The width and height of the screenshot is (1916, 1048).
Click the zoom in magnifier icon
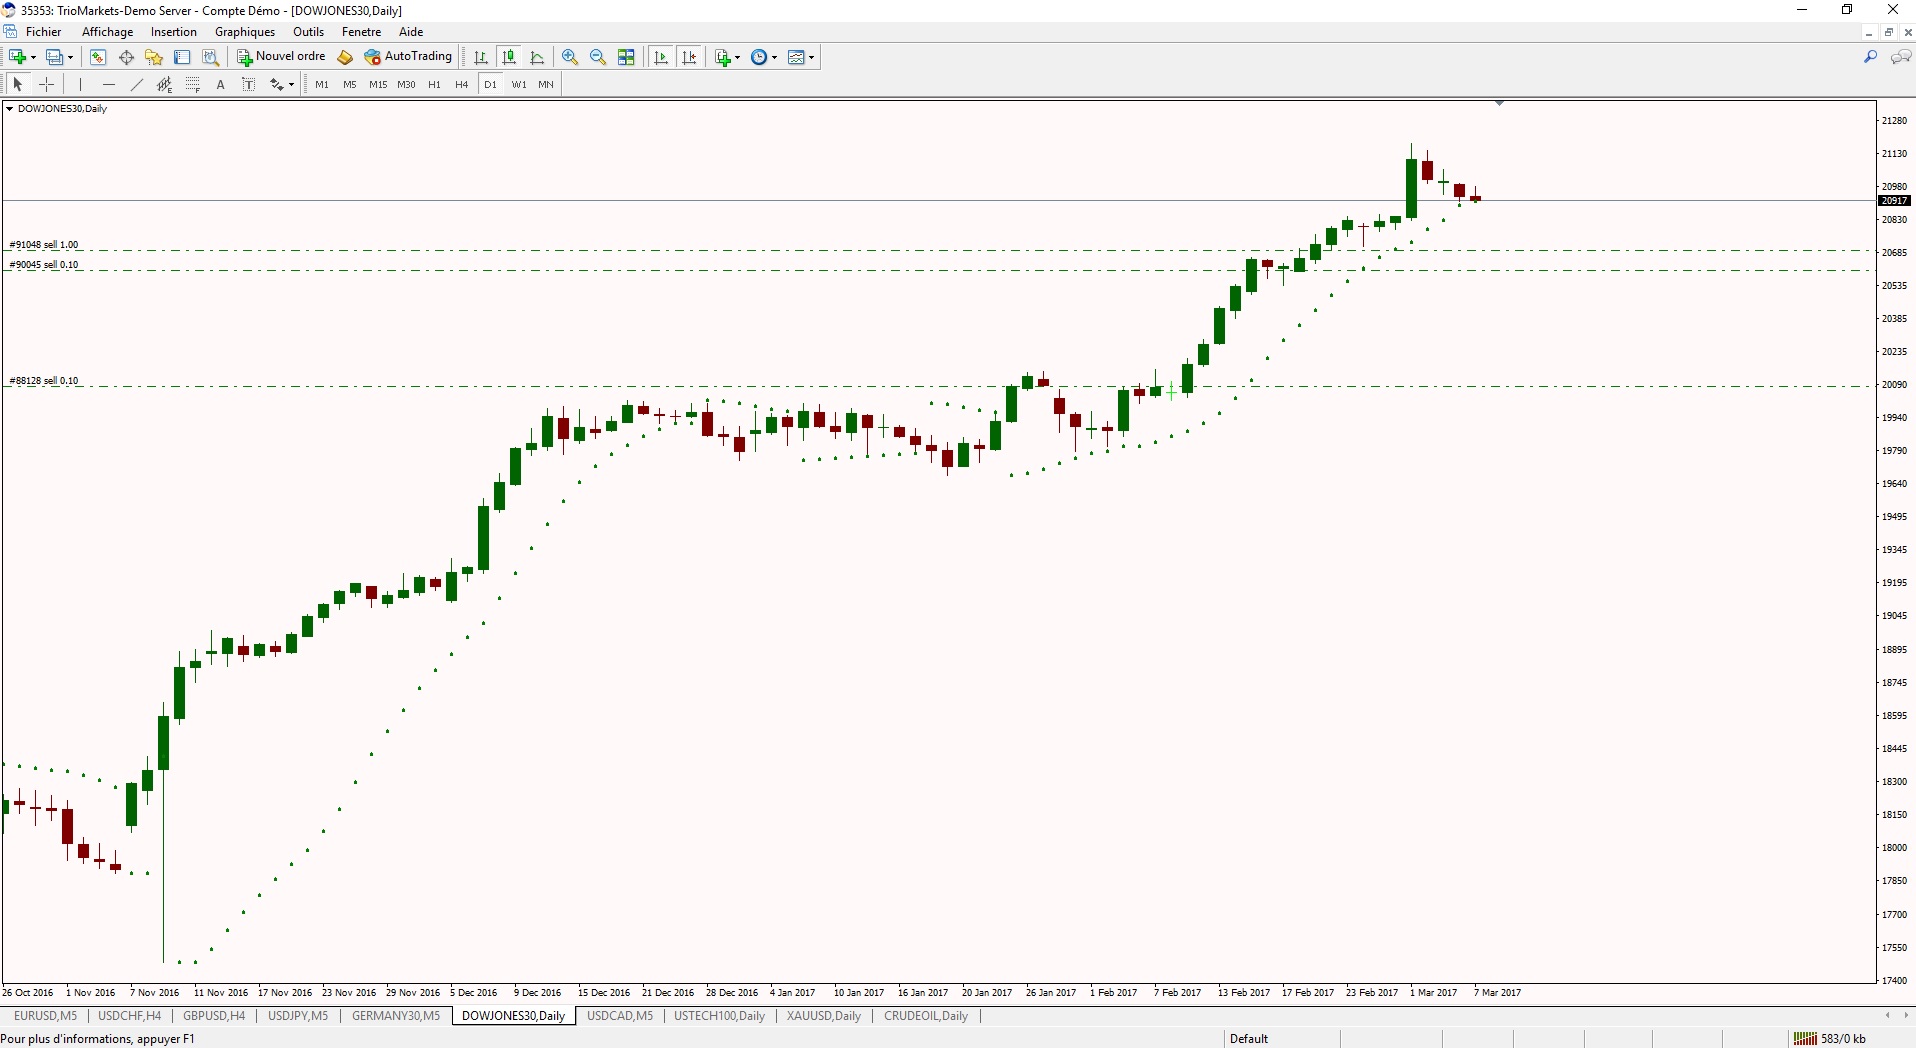pyautogui.click(x=570, y=57)
